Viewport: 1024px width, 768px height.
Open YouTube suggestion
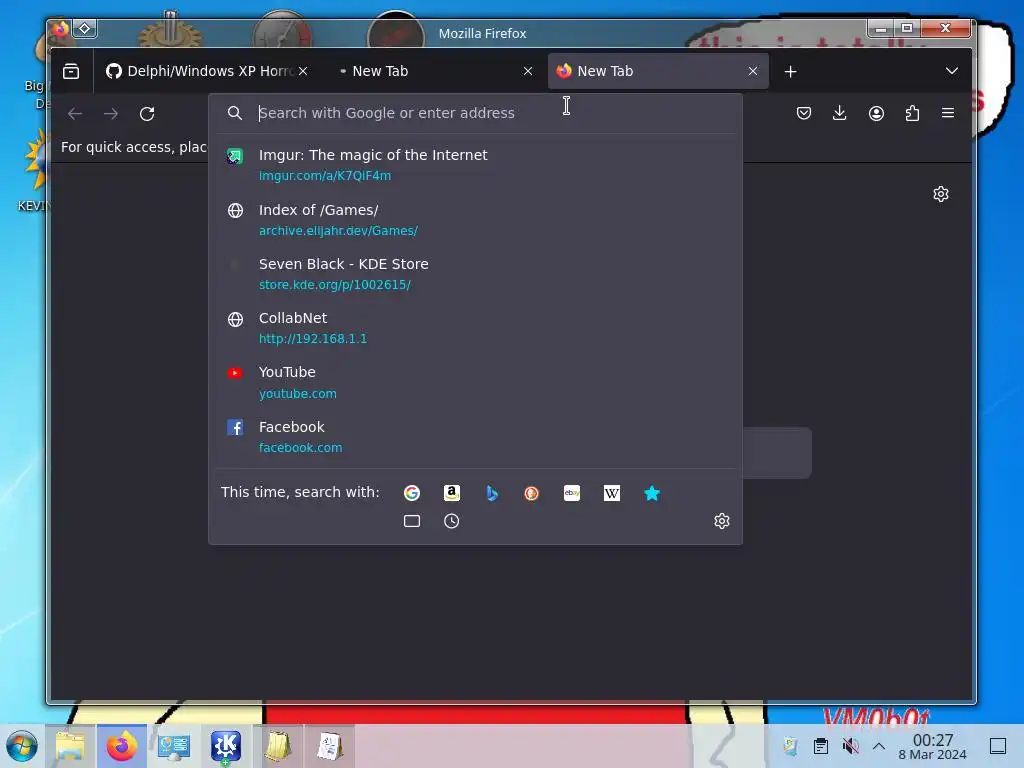click(x=475, y=382)
